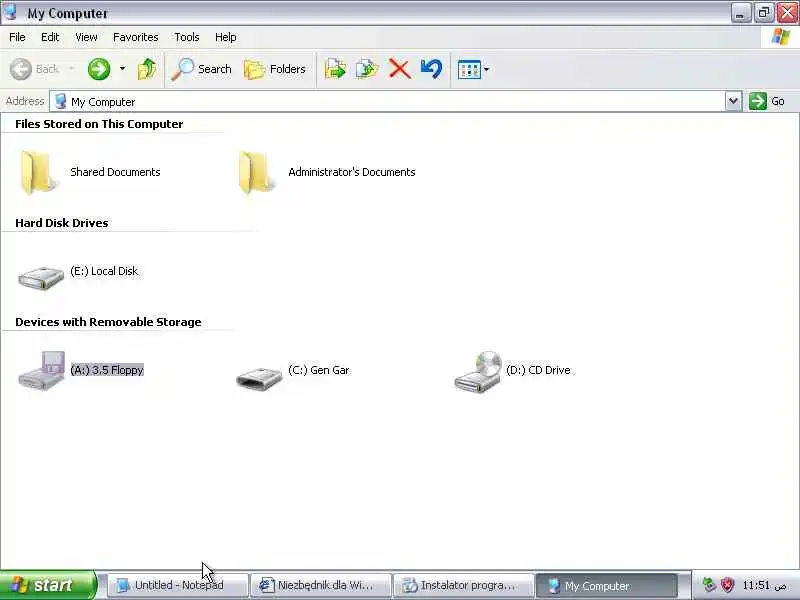Click the Devices with Removable Storage header
The image size is (800, 600).
click(x=108, y=322)
